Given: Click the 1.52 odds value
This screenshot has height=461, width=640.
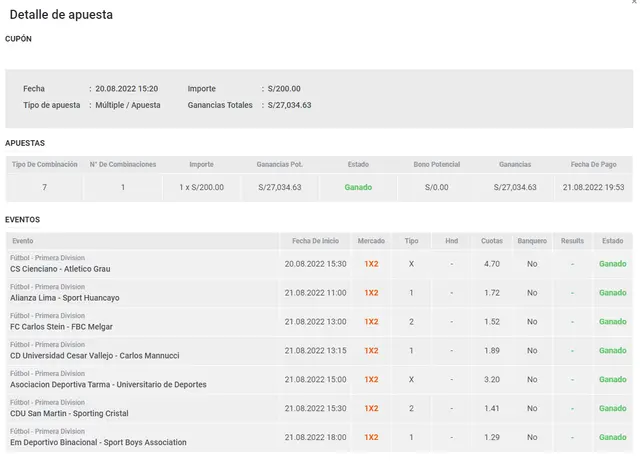Looking at the screenshot, I should pyautogui.click(x=492, y=322).
